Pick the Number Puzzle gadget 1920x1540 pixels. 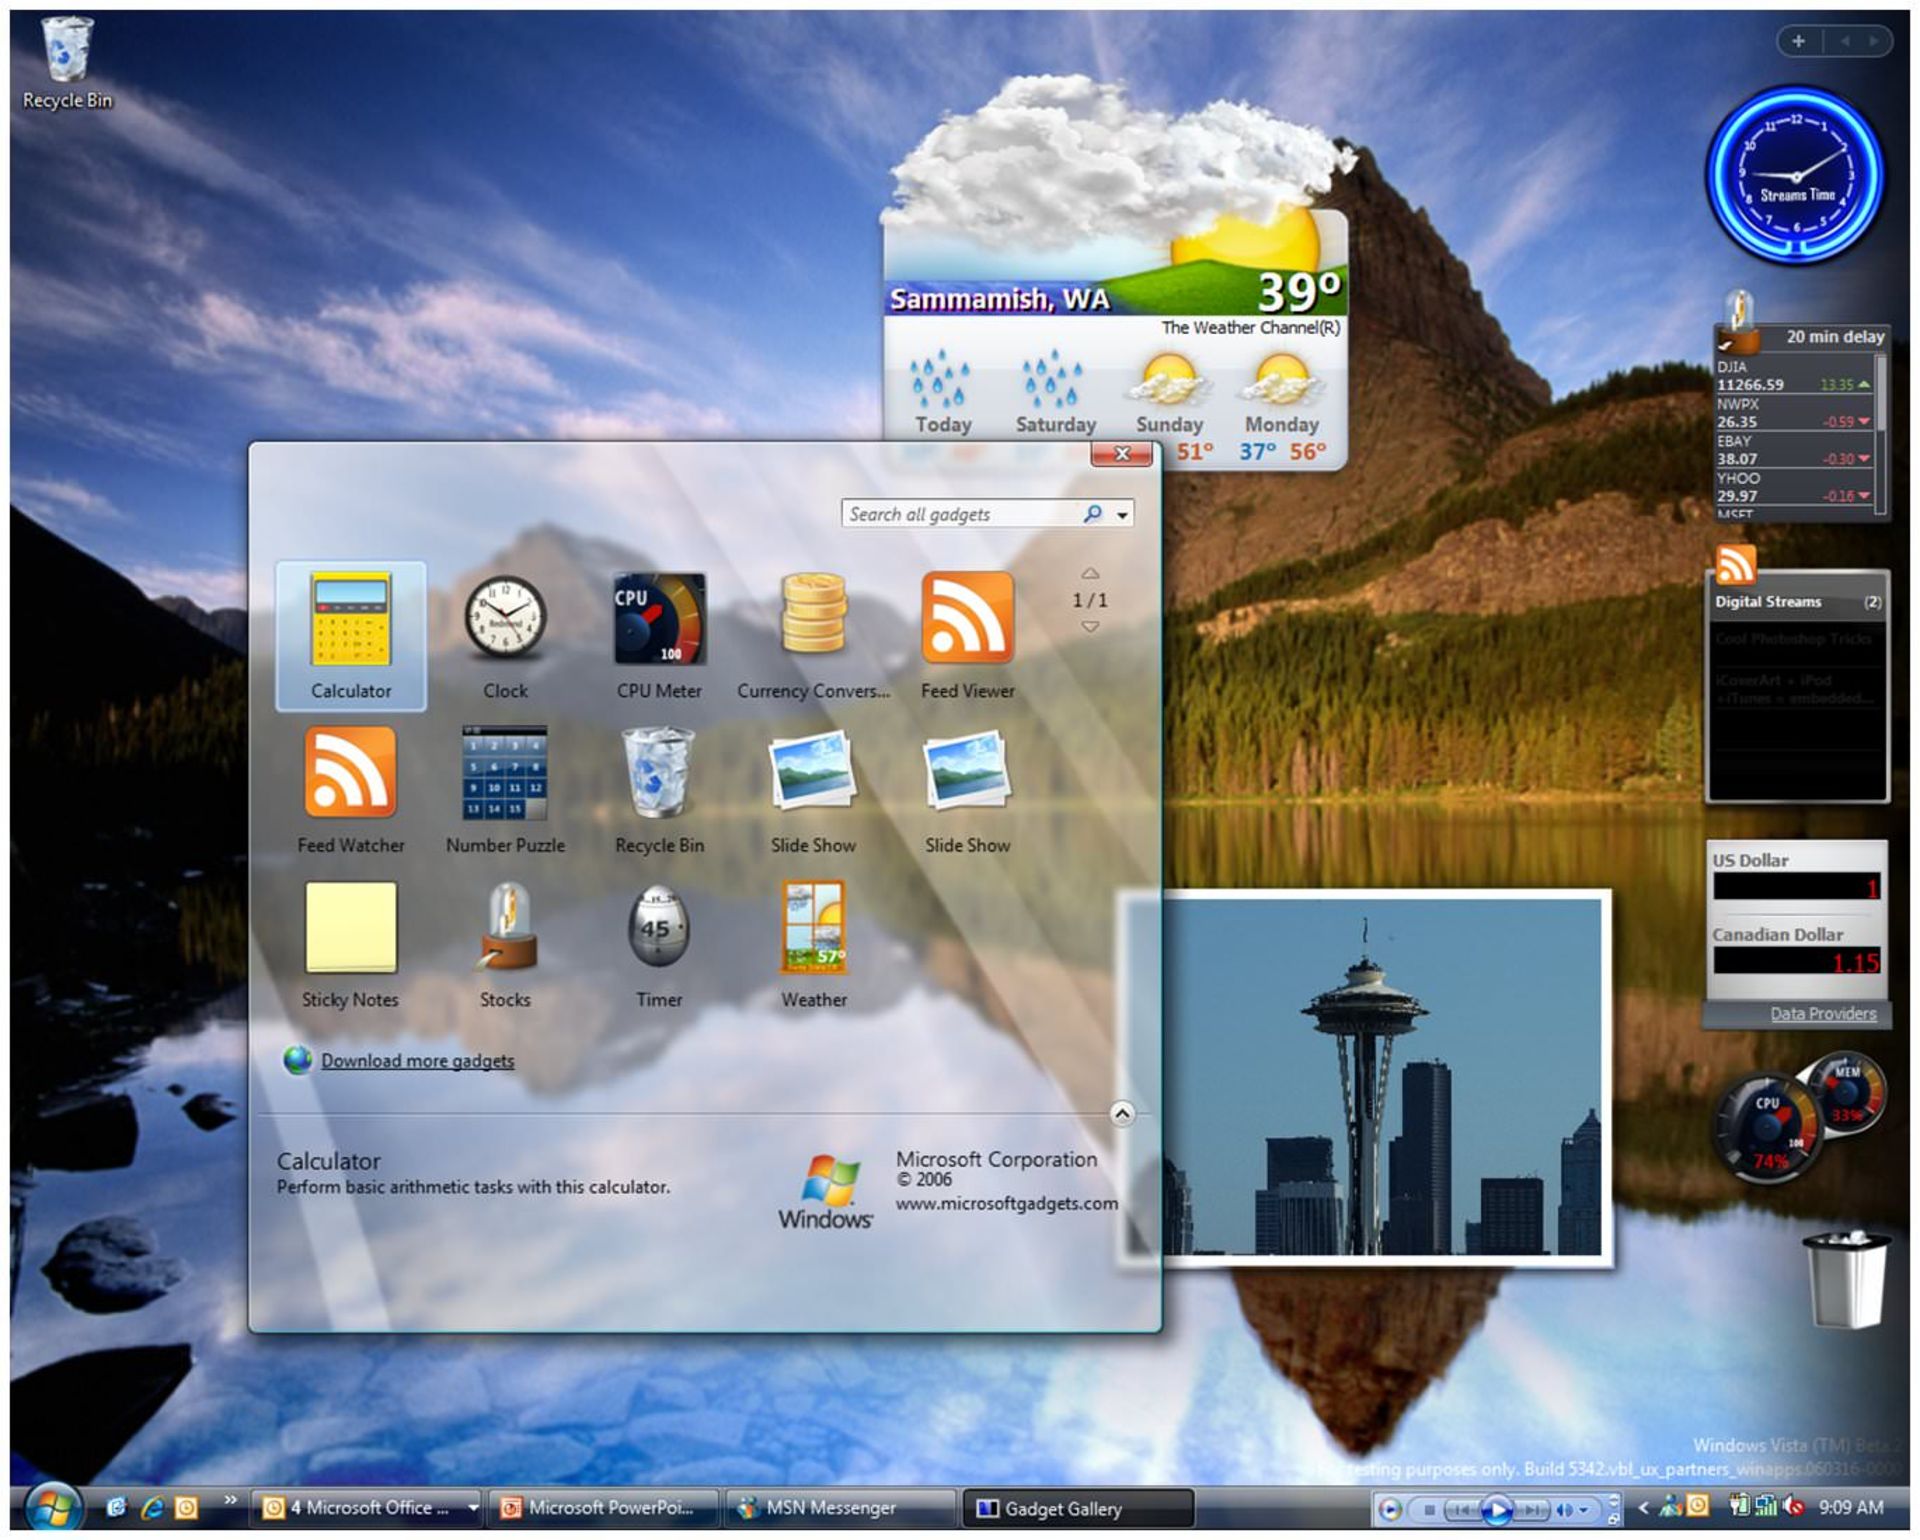[505, 773]
